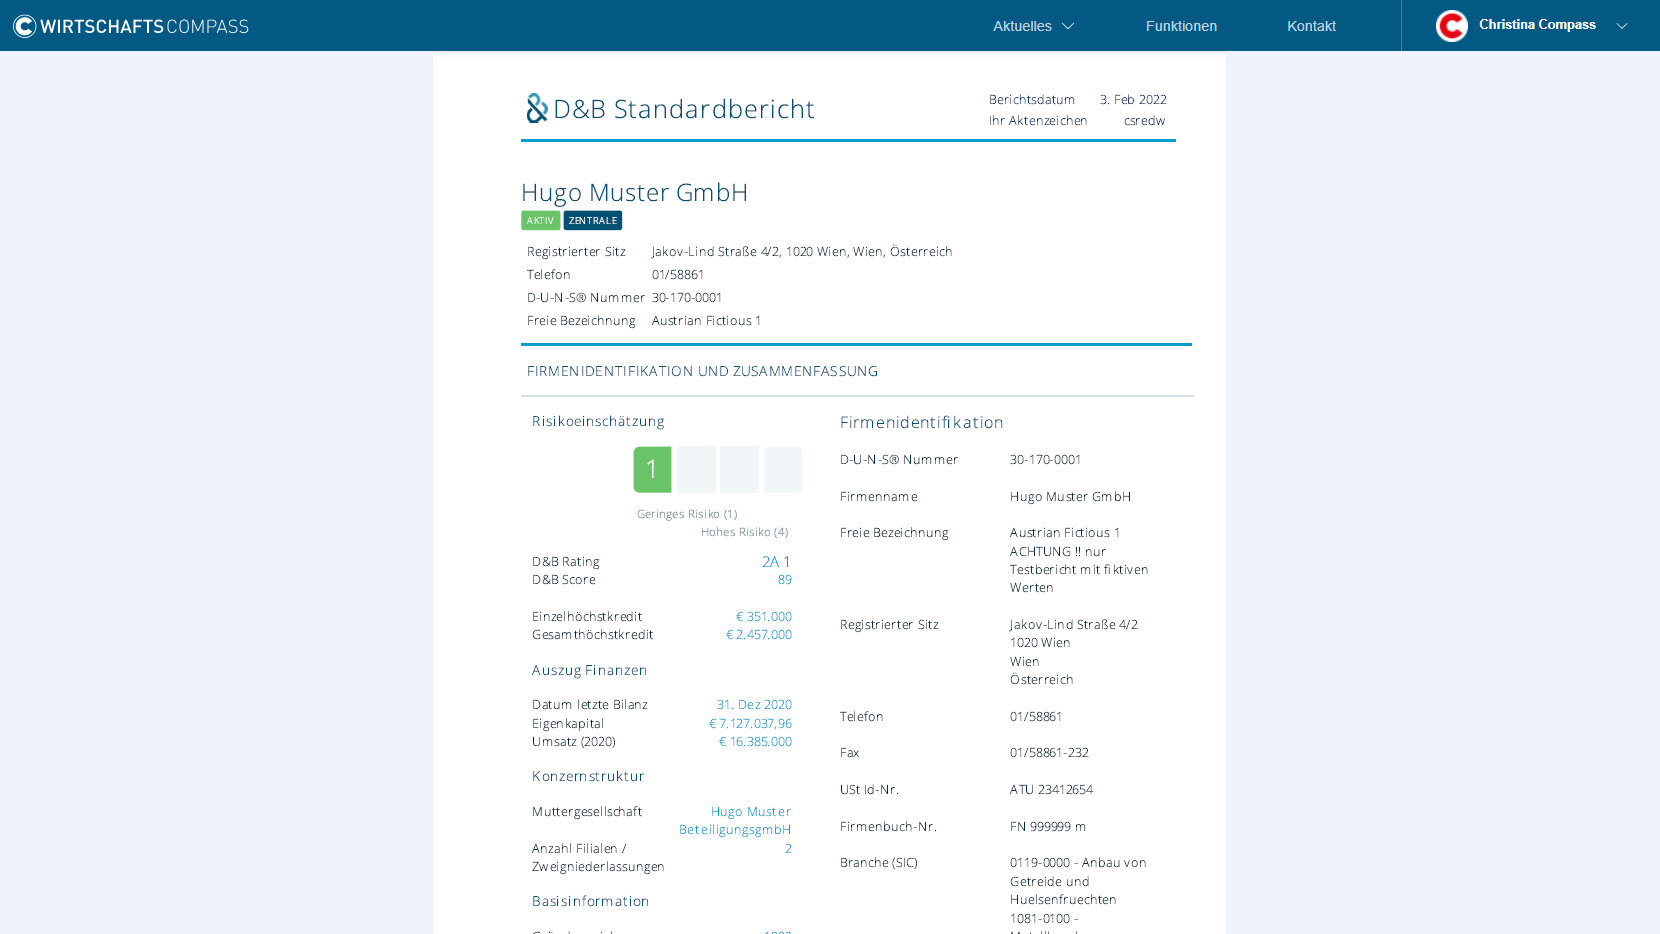This screenshot has height=934, width=1660.
Task: Click the branch count value 2
Action: click(788, 849)
